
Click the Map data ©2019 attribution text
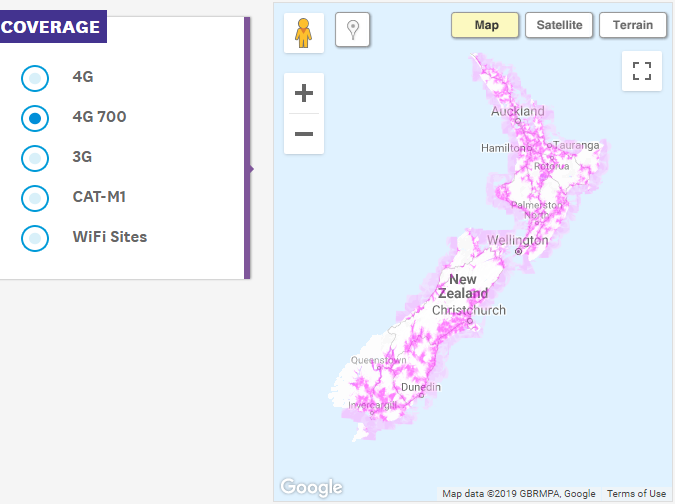[519, 493]
